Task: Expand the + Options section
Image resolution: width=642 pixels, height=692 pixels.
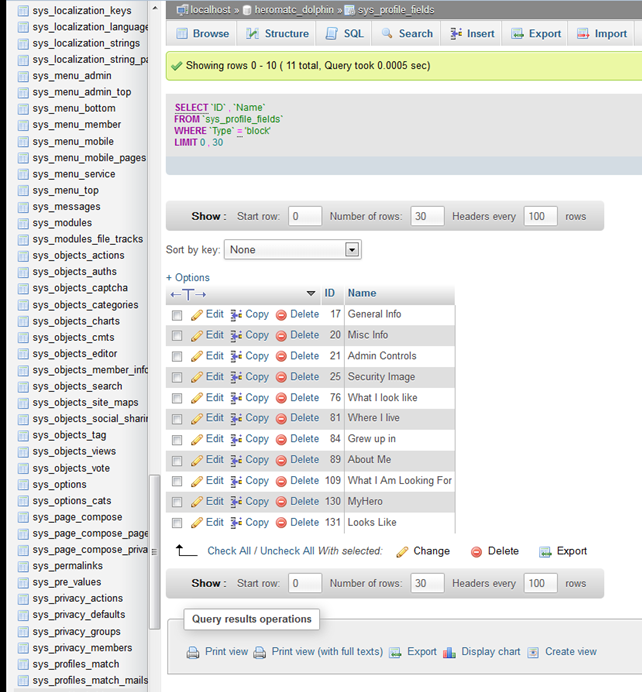Action: 188,278
